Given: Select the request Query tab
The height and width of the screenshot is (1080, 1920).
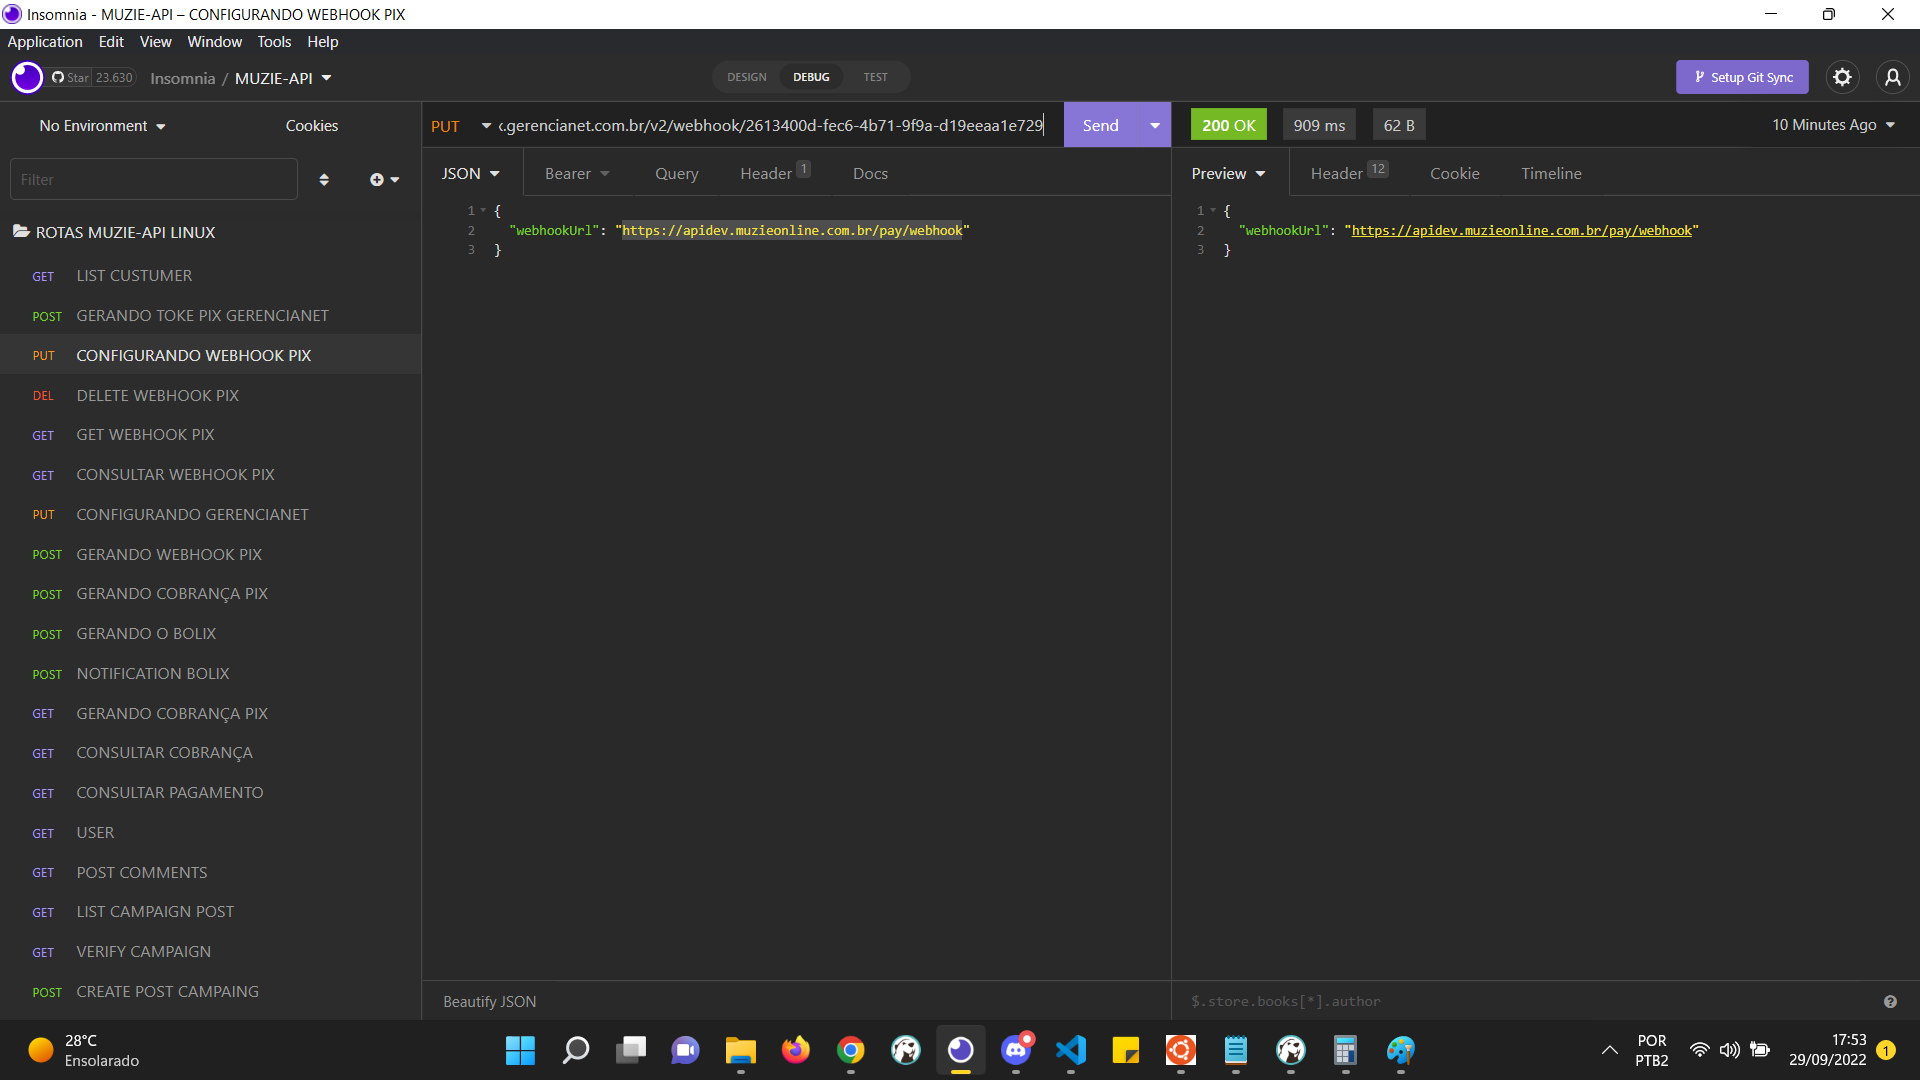Looking at the screenshot, I should 677,173.
